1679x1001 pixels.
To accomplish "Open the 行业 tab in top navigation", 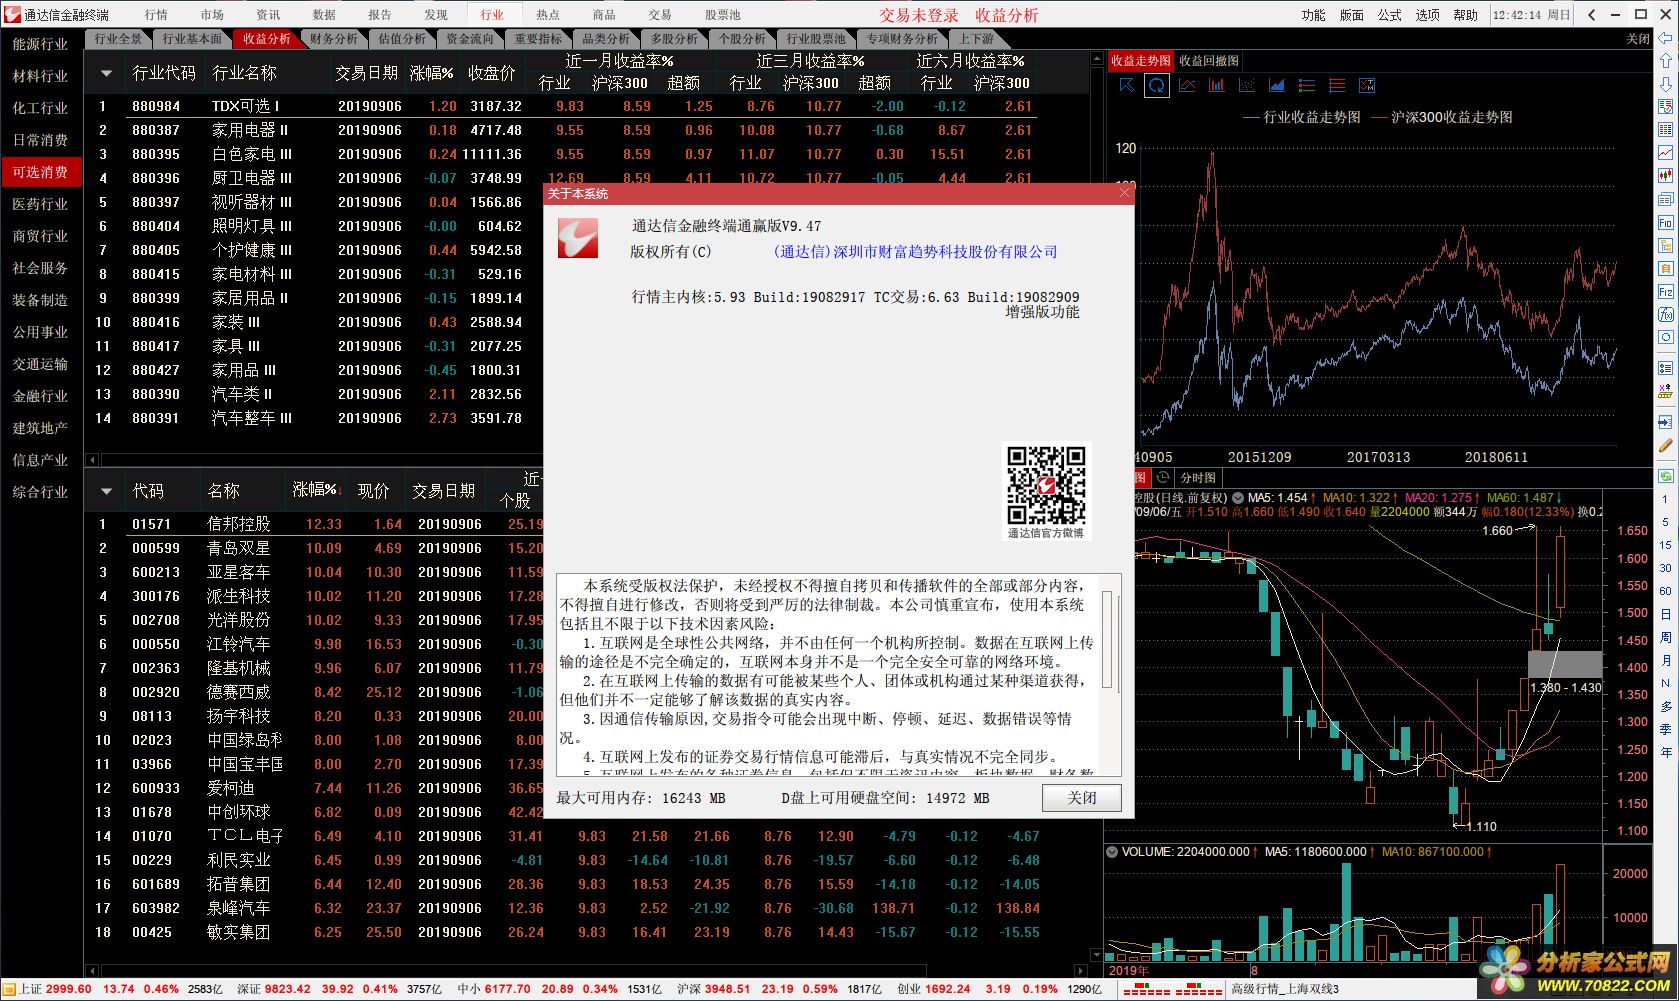I will click(491, 14).
